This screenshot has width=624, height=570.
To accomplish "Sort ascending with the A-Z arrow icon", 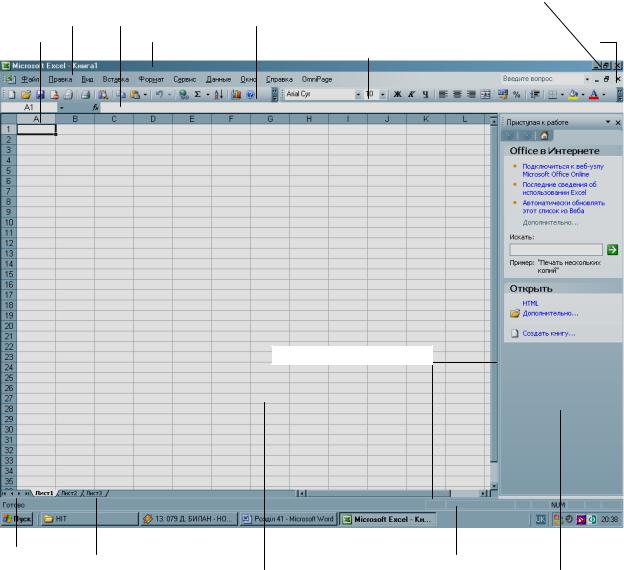I will pyautogui.click(x=218, y=95).
